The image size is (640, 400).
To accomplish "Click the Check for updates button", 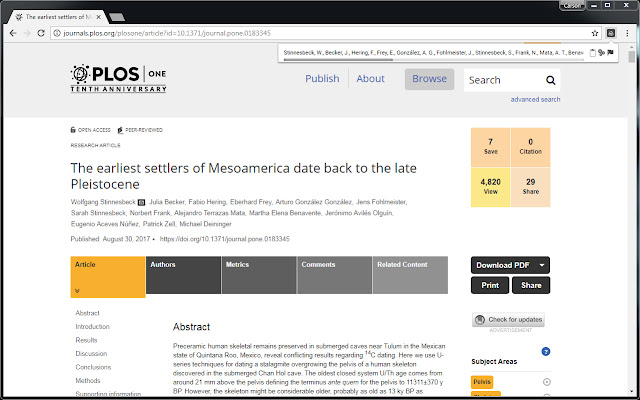I will 510,319.
